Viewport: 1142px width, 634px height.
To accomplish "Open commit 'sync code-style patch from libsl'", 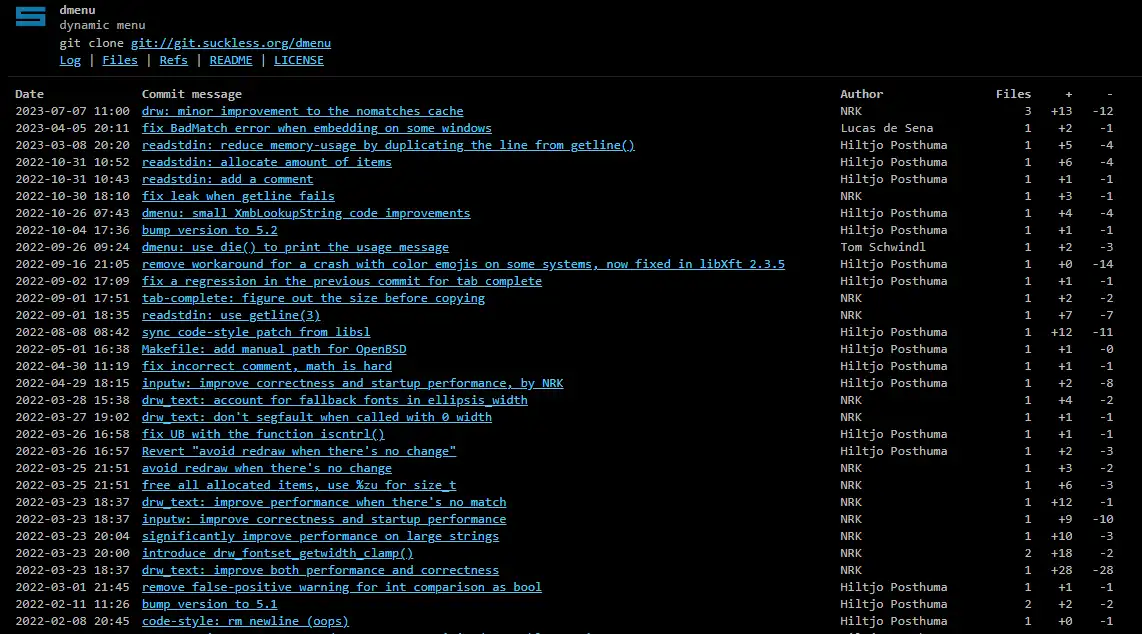I will [x=256, y=332].
